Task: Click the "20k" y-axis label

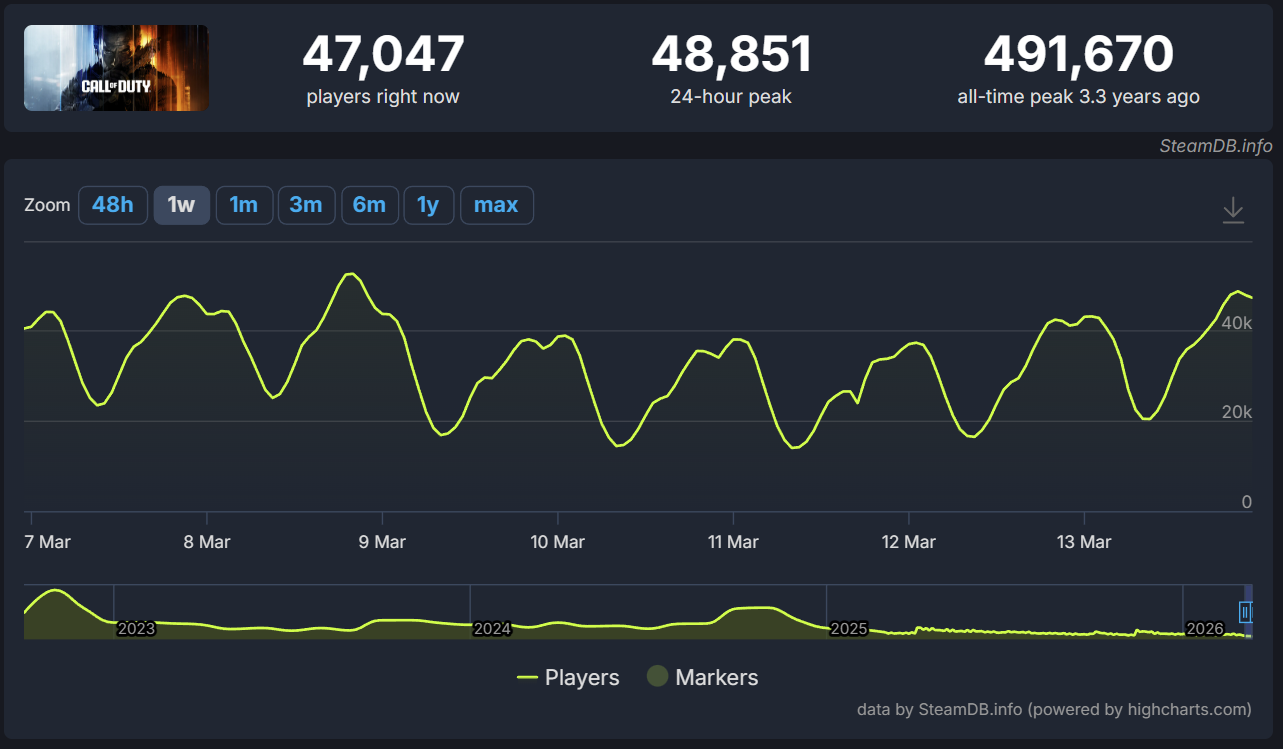Action: pos(1237,412)
